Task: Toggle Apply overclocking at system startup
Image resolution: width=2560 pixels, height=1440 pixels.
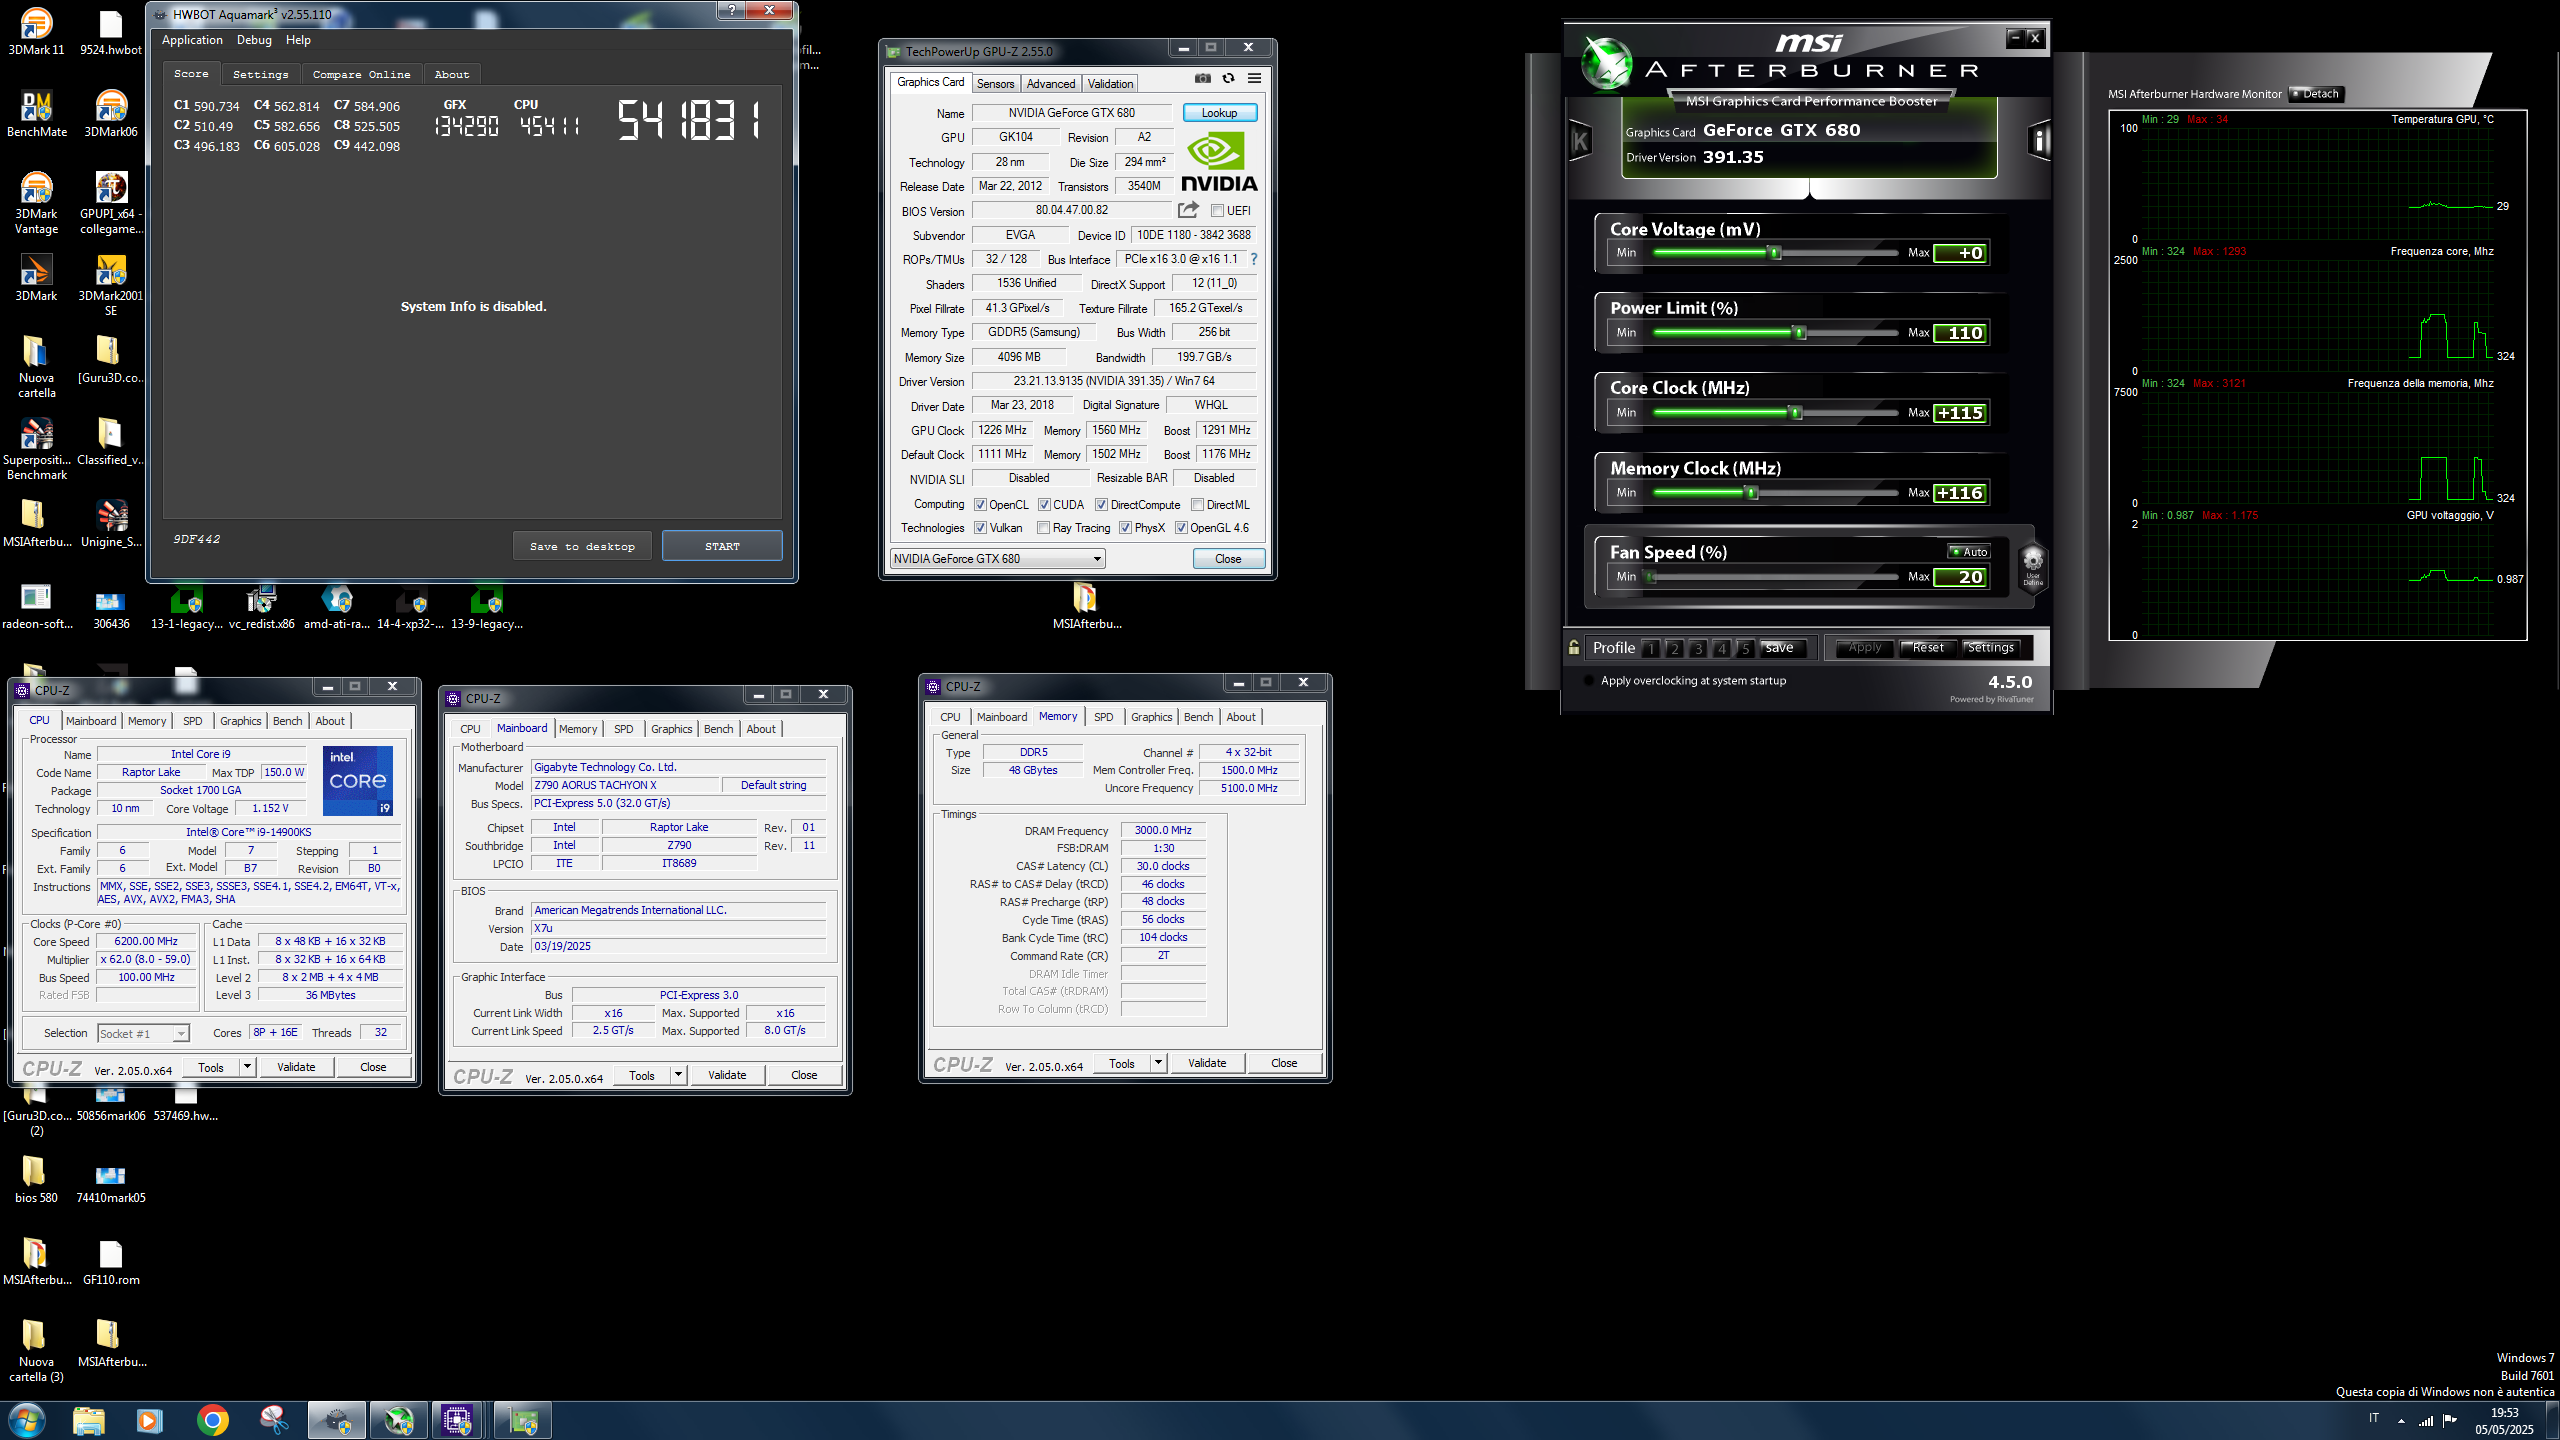Action: tap(1590, 681)
